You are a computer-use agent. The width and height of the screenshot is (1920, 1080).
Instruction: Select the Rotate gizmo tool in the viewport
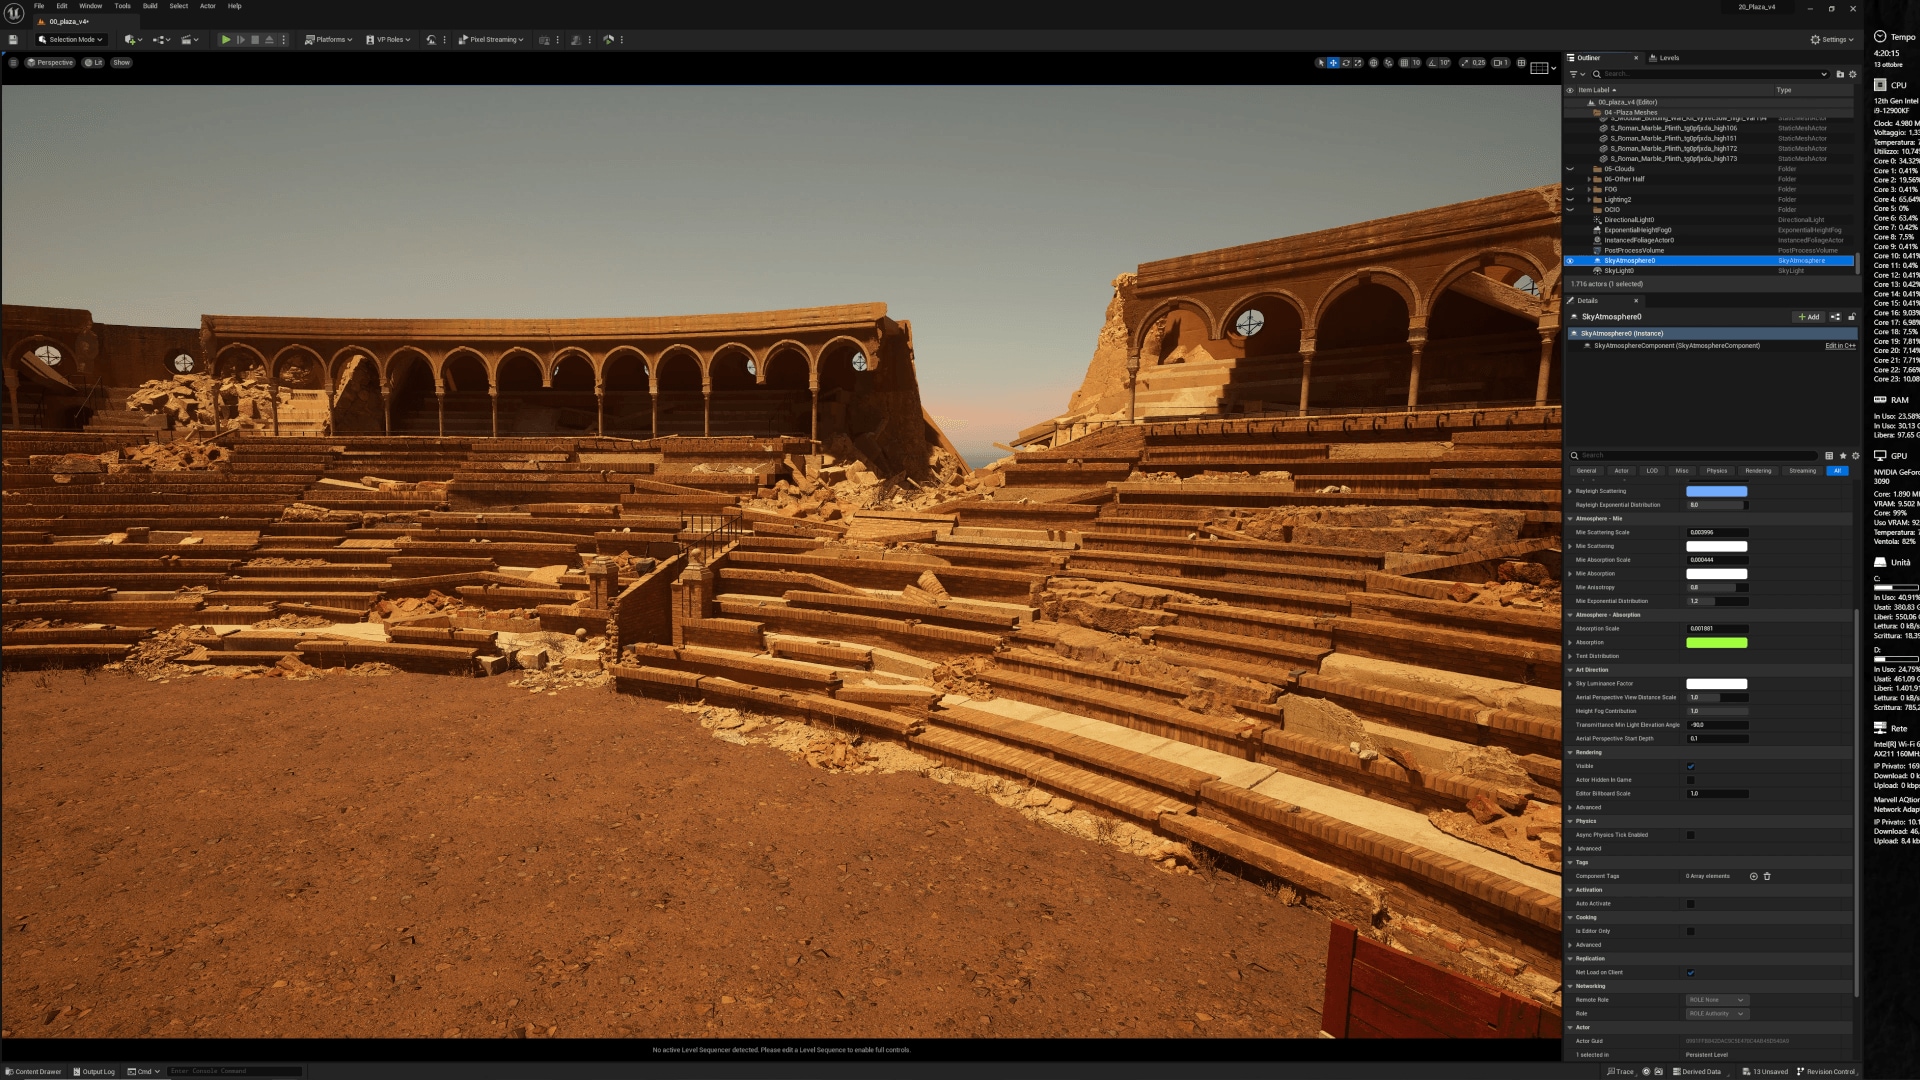1346,63
